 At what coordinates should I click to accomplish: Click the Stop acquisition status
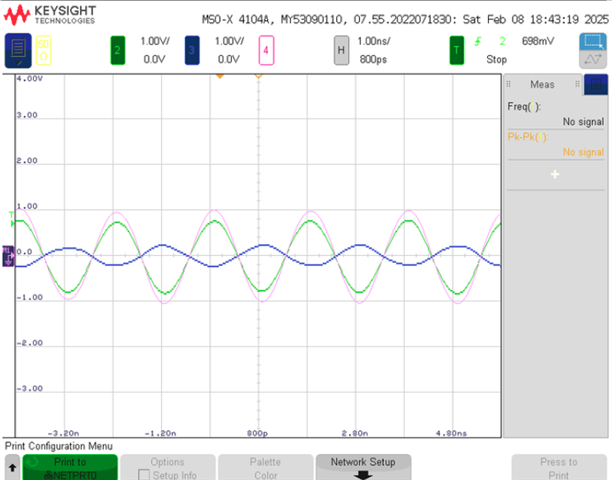(496, 59)
